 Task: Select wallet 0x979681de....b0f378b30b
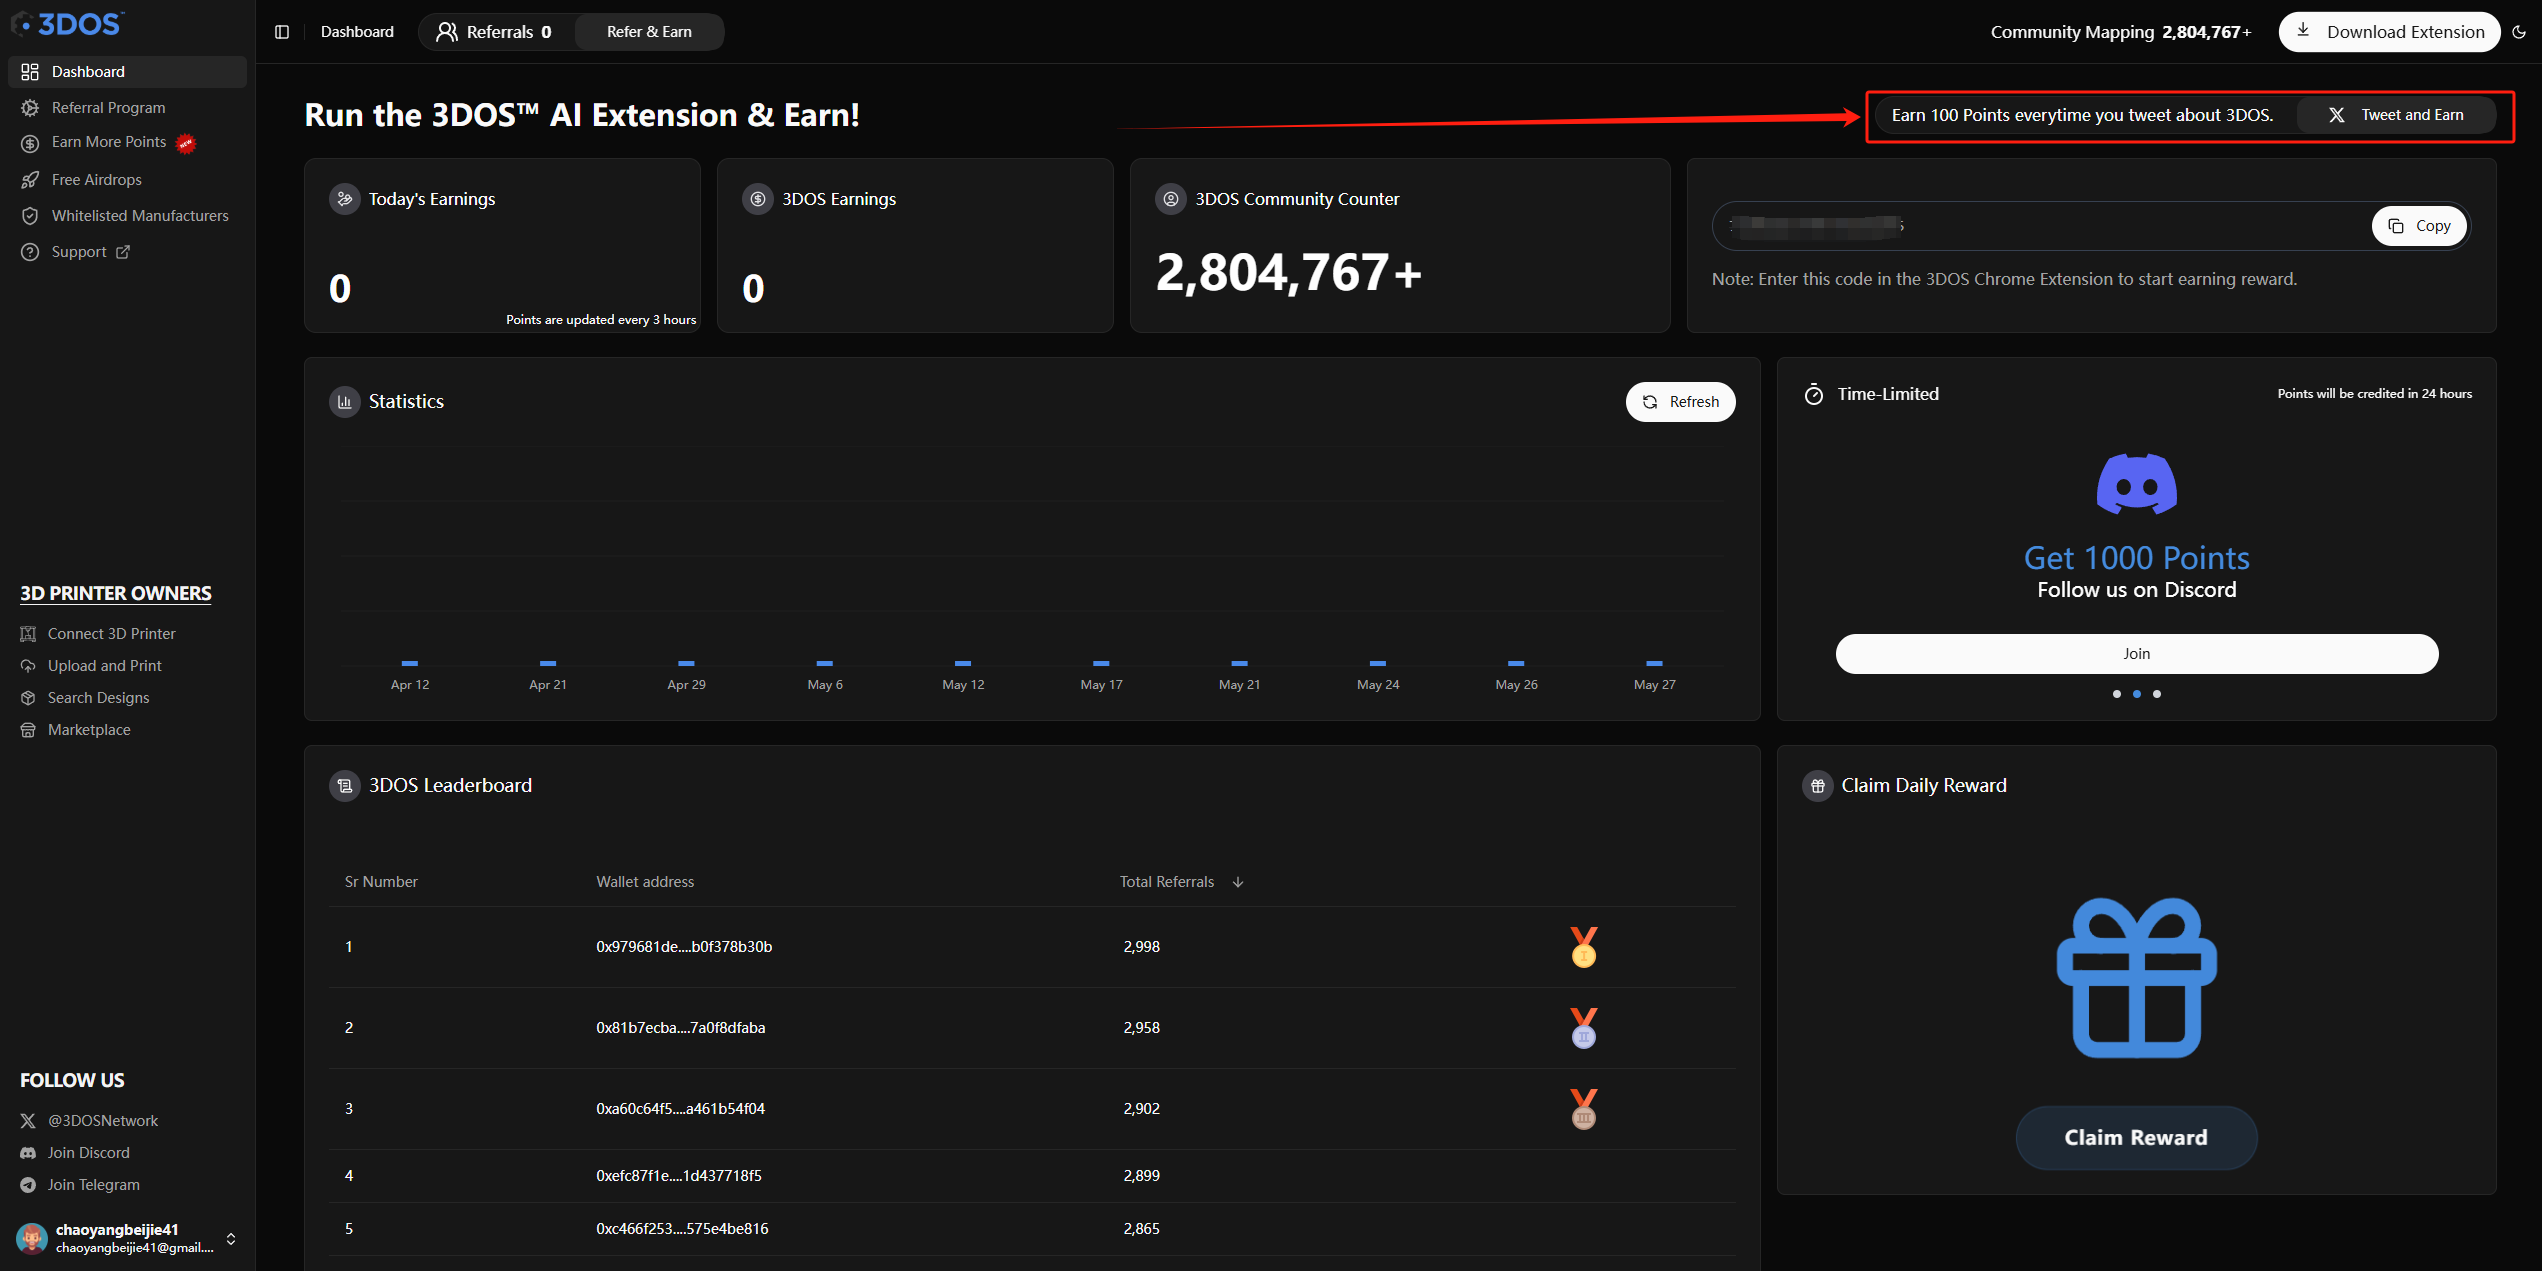pos(684,947)
